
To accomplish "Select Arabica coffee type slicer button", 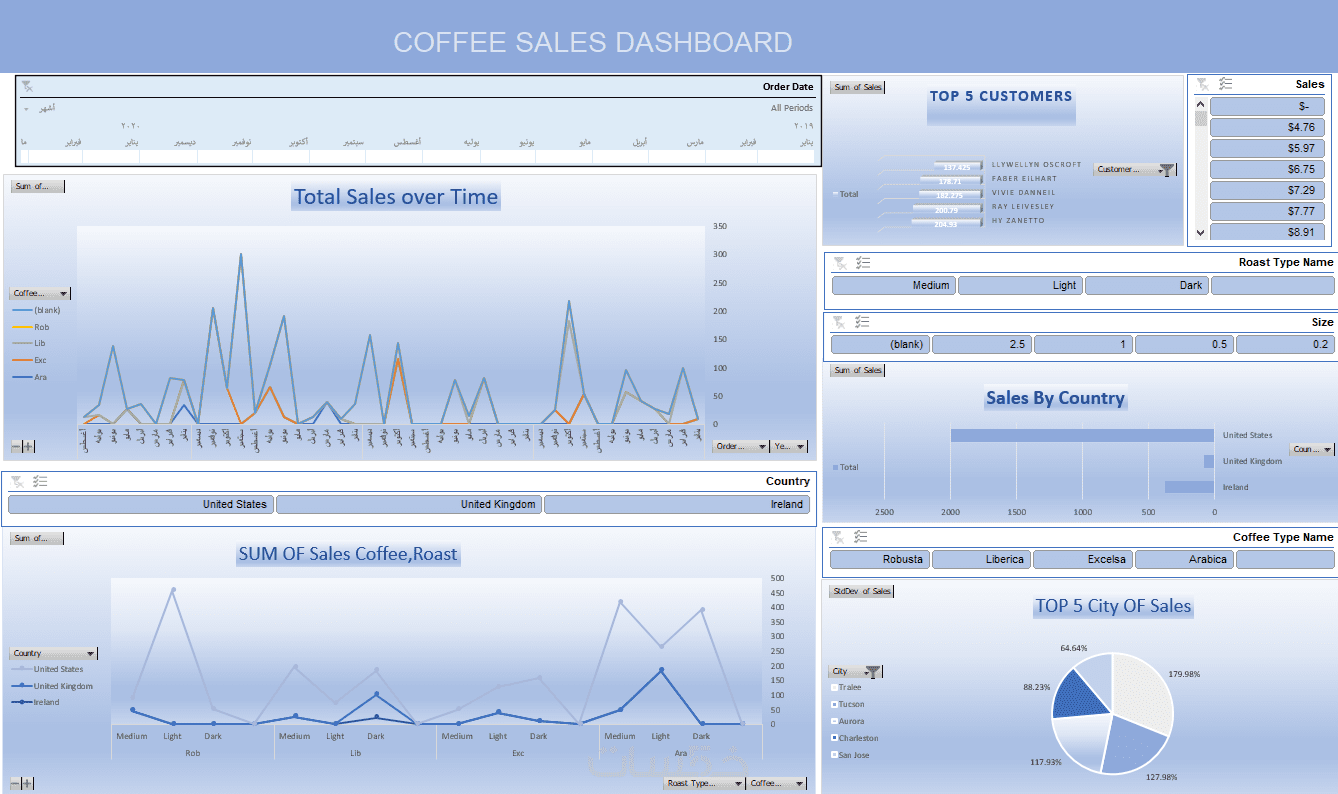I will [1184, 559].
